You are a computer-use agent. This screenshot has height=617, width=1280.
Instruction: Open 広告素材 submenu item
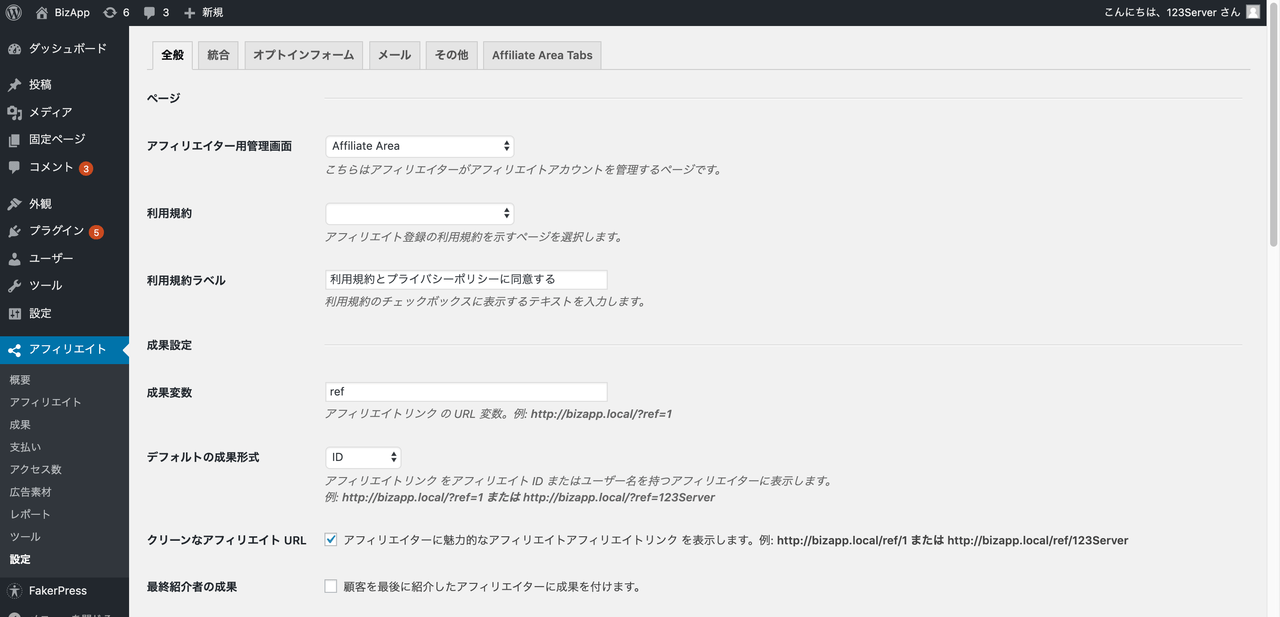pyautogui.click(x=30, y=492)
